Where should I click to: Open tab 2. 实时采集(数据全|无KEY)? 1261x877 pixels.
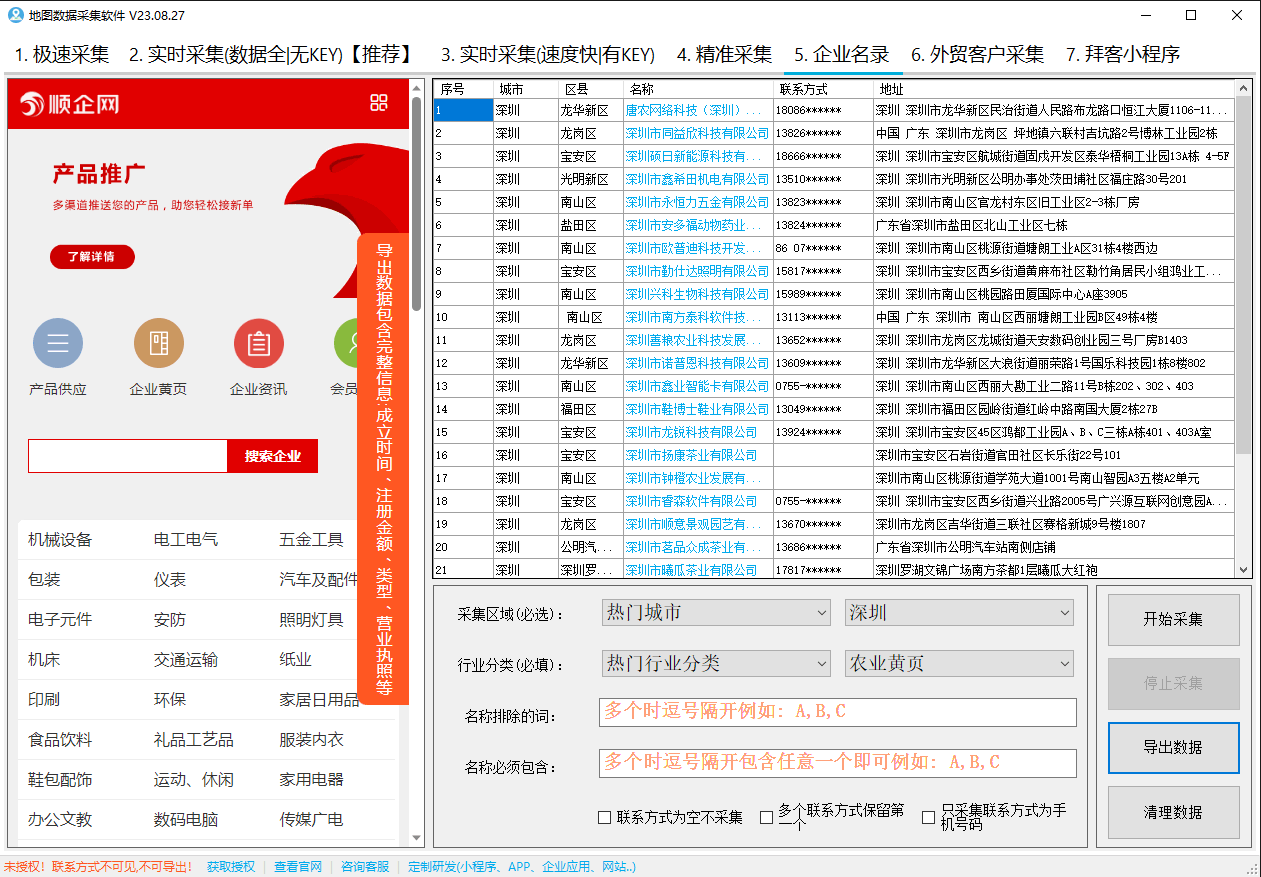[272, 54]
